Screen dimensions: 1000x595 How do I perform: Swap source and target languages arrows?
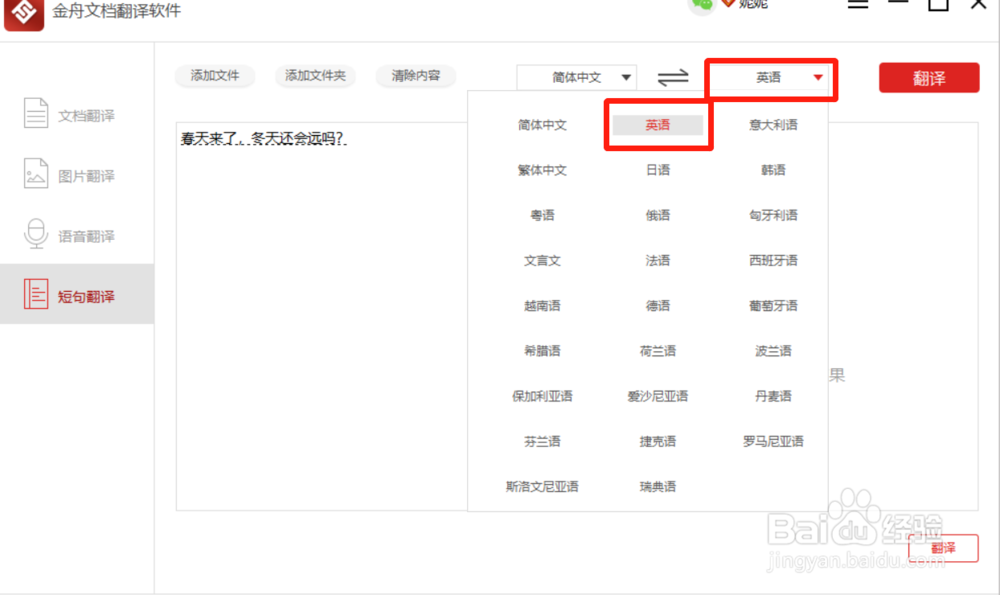(673, 78)
